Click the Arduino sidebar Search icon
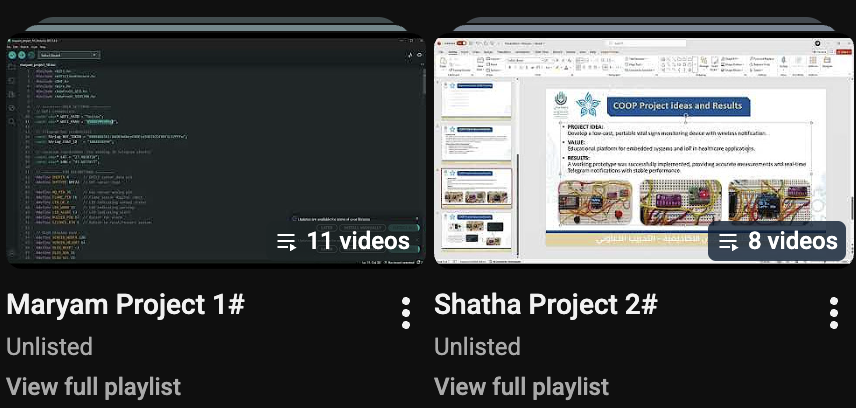856x408 pixels. [12, 121]
